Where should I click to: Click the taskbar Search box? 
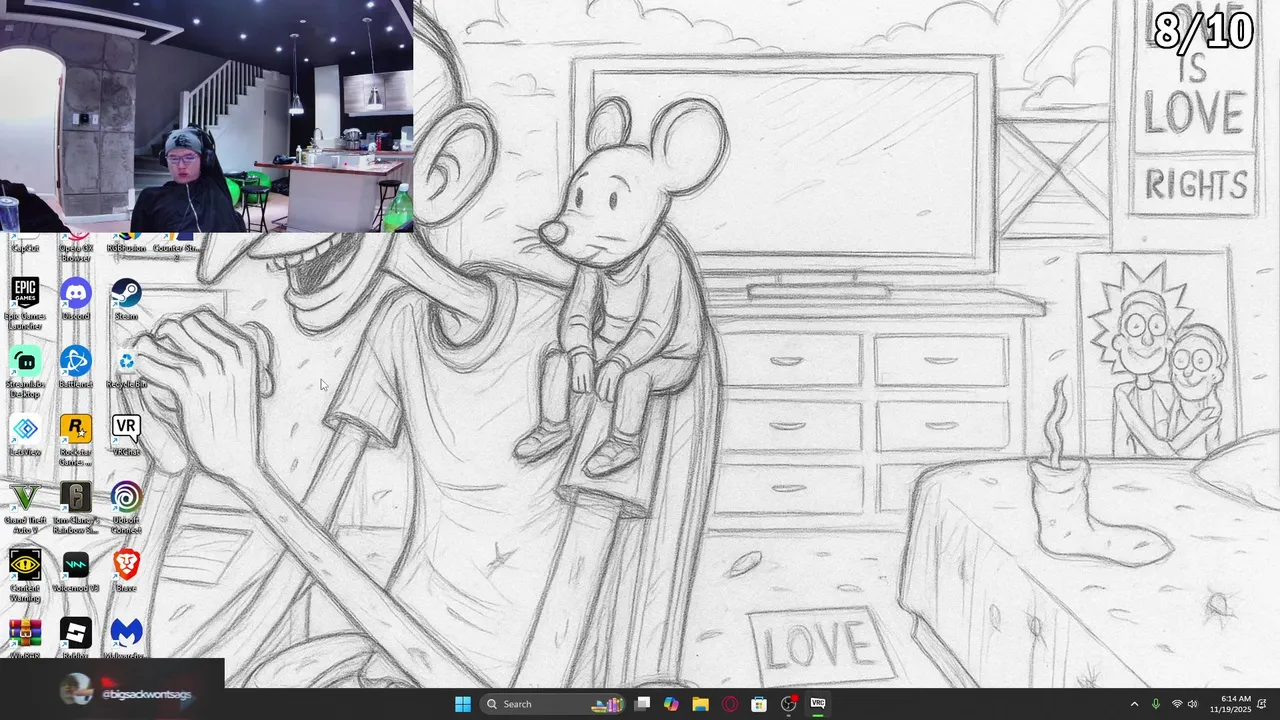click(555, 704)
